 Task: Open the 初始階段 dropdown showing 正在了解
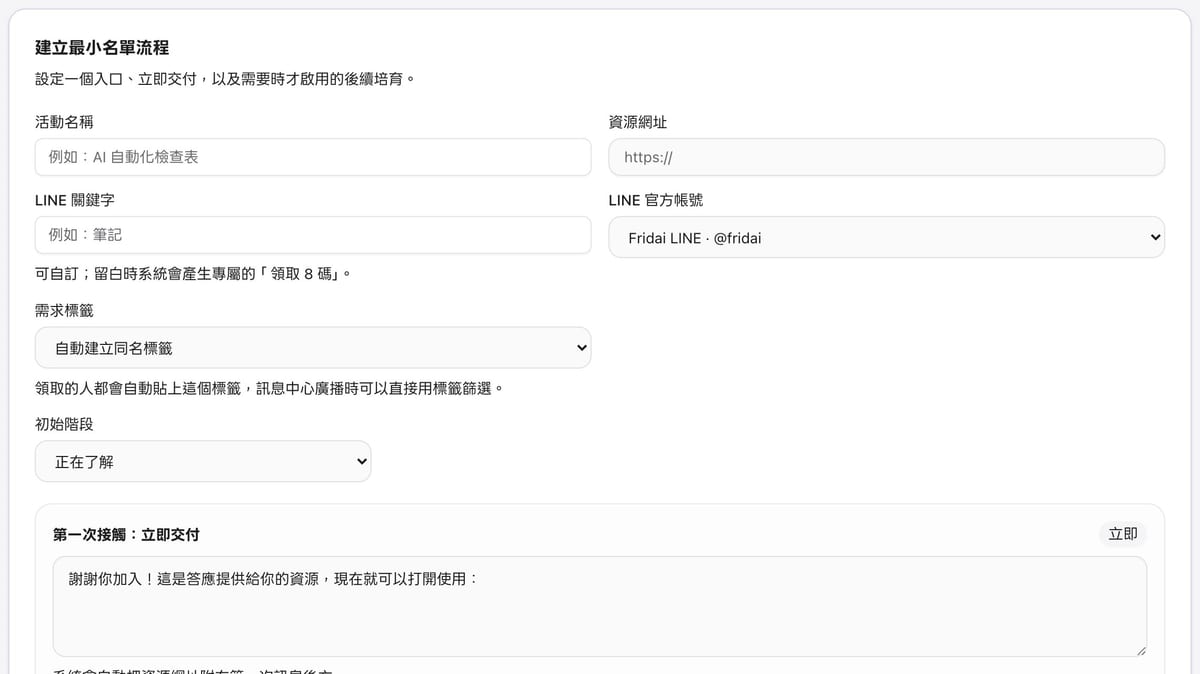203,461
